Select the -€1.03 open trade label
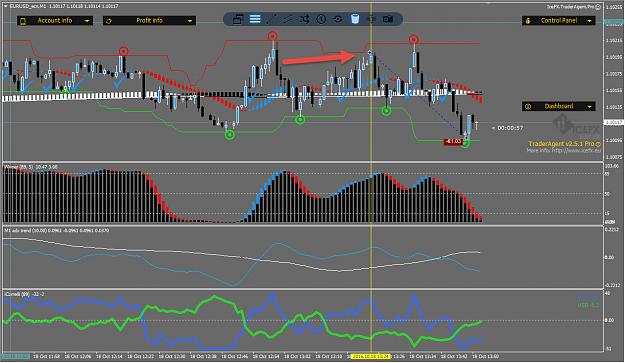 coord(453,141)
